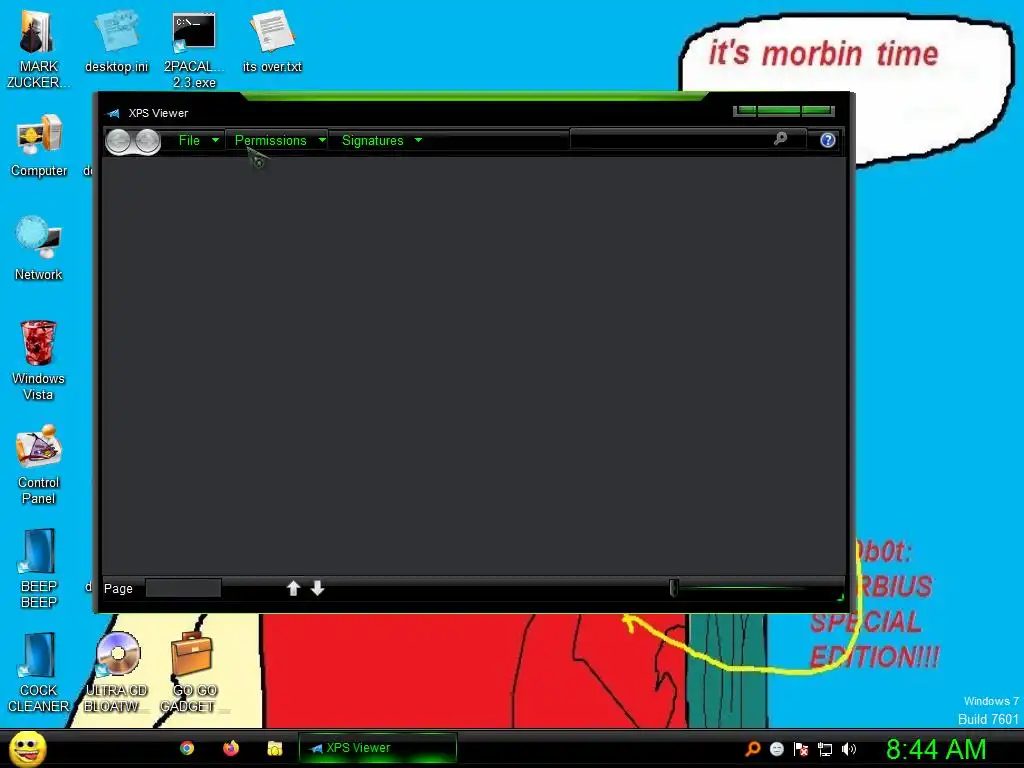The height and width of the screenshot is (768, 1024).
Task: Expand the Permissions dropdown arrow
Action: (x=322, y=140)
